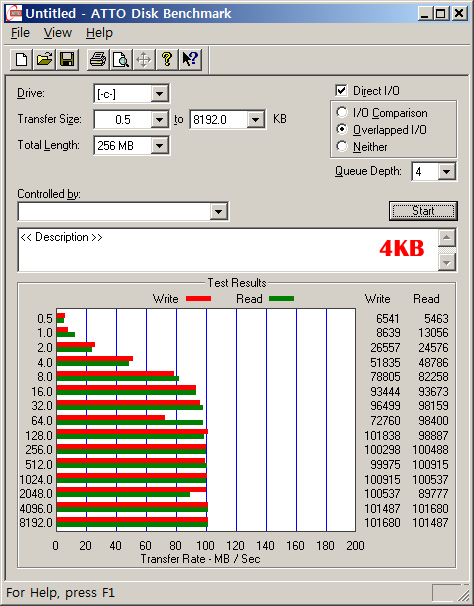Click the Start benchmark button

click(423, 211)
